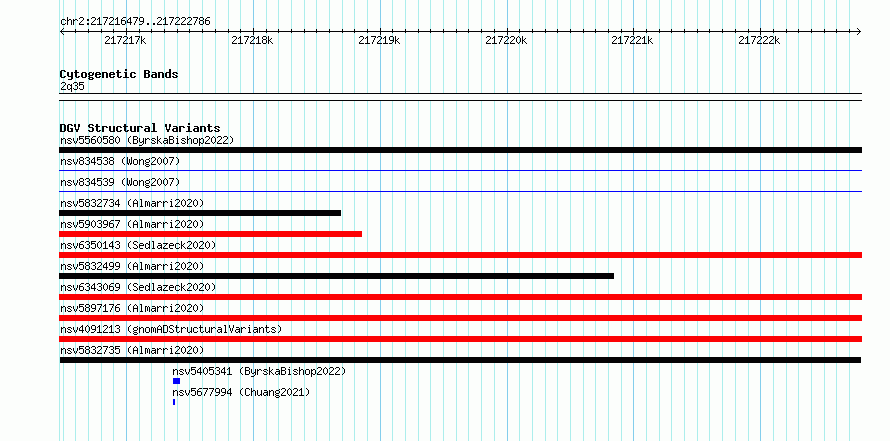Click the thin blue line of nsv834538
Viewport: 890px width, 441px height.
460,170
